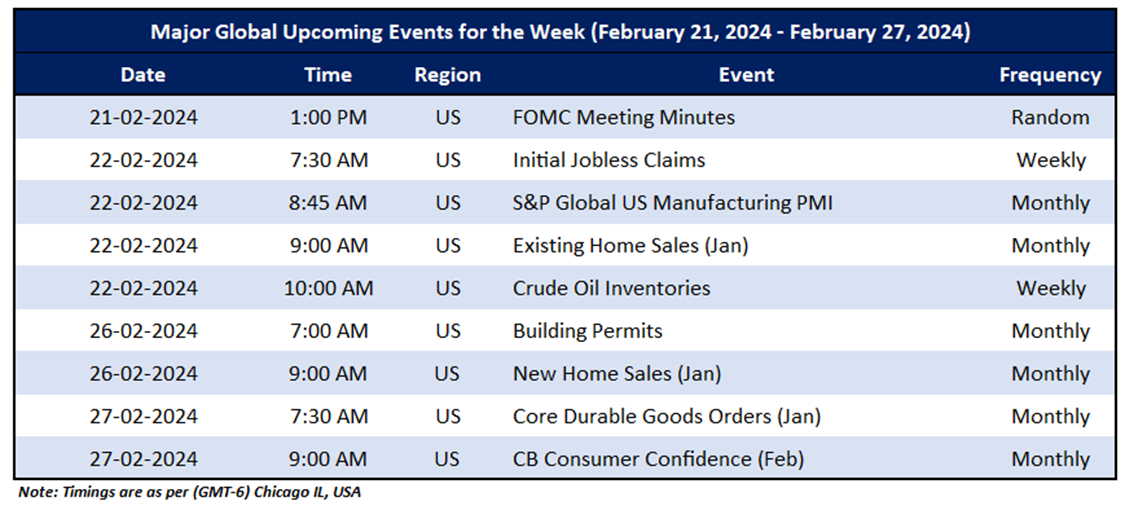This screenshot has height=510, width=1125.
Task: Click the New Home Sales (Jan) event
Action: [x=616, y=374]
